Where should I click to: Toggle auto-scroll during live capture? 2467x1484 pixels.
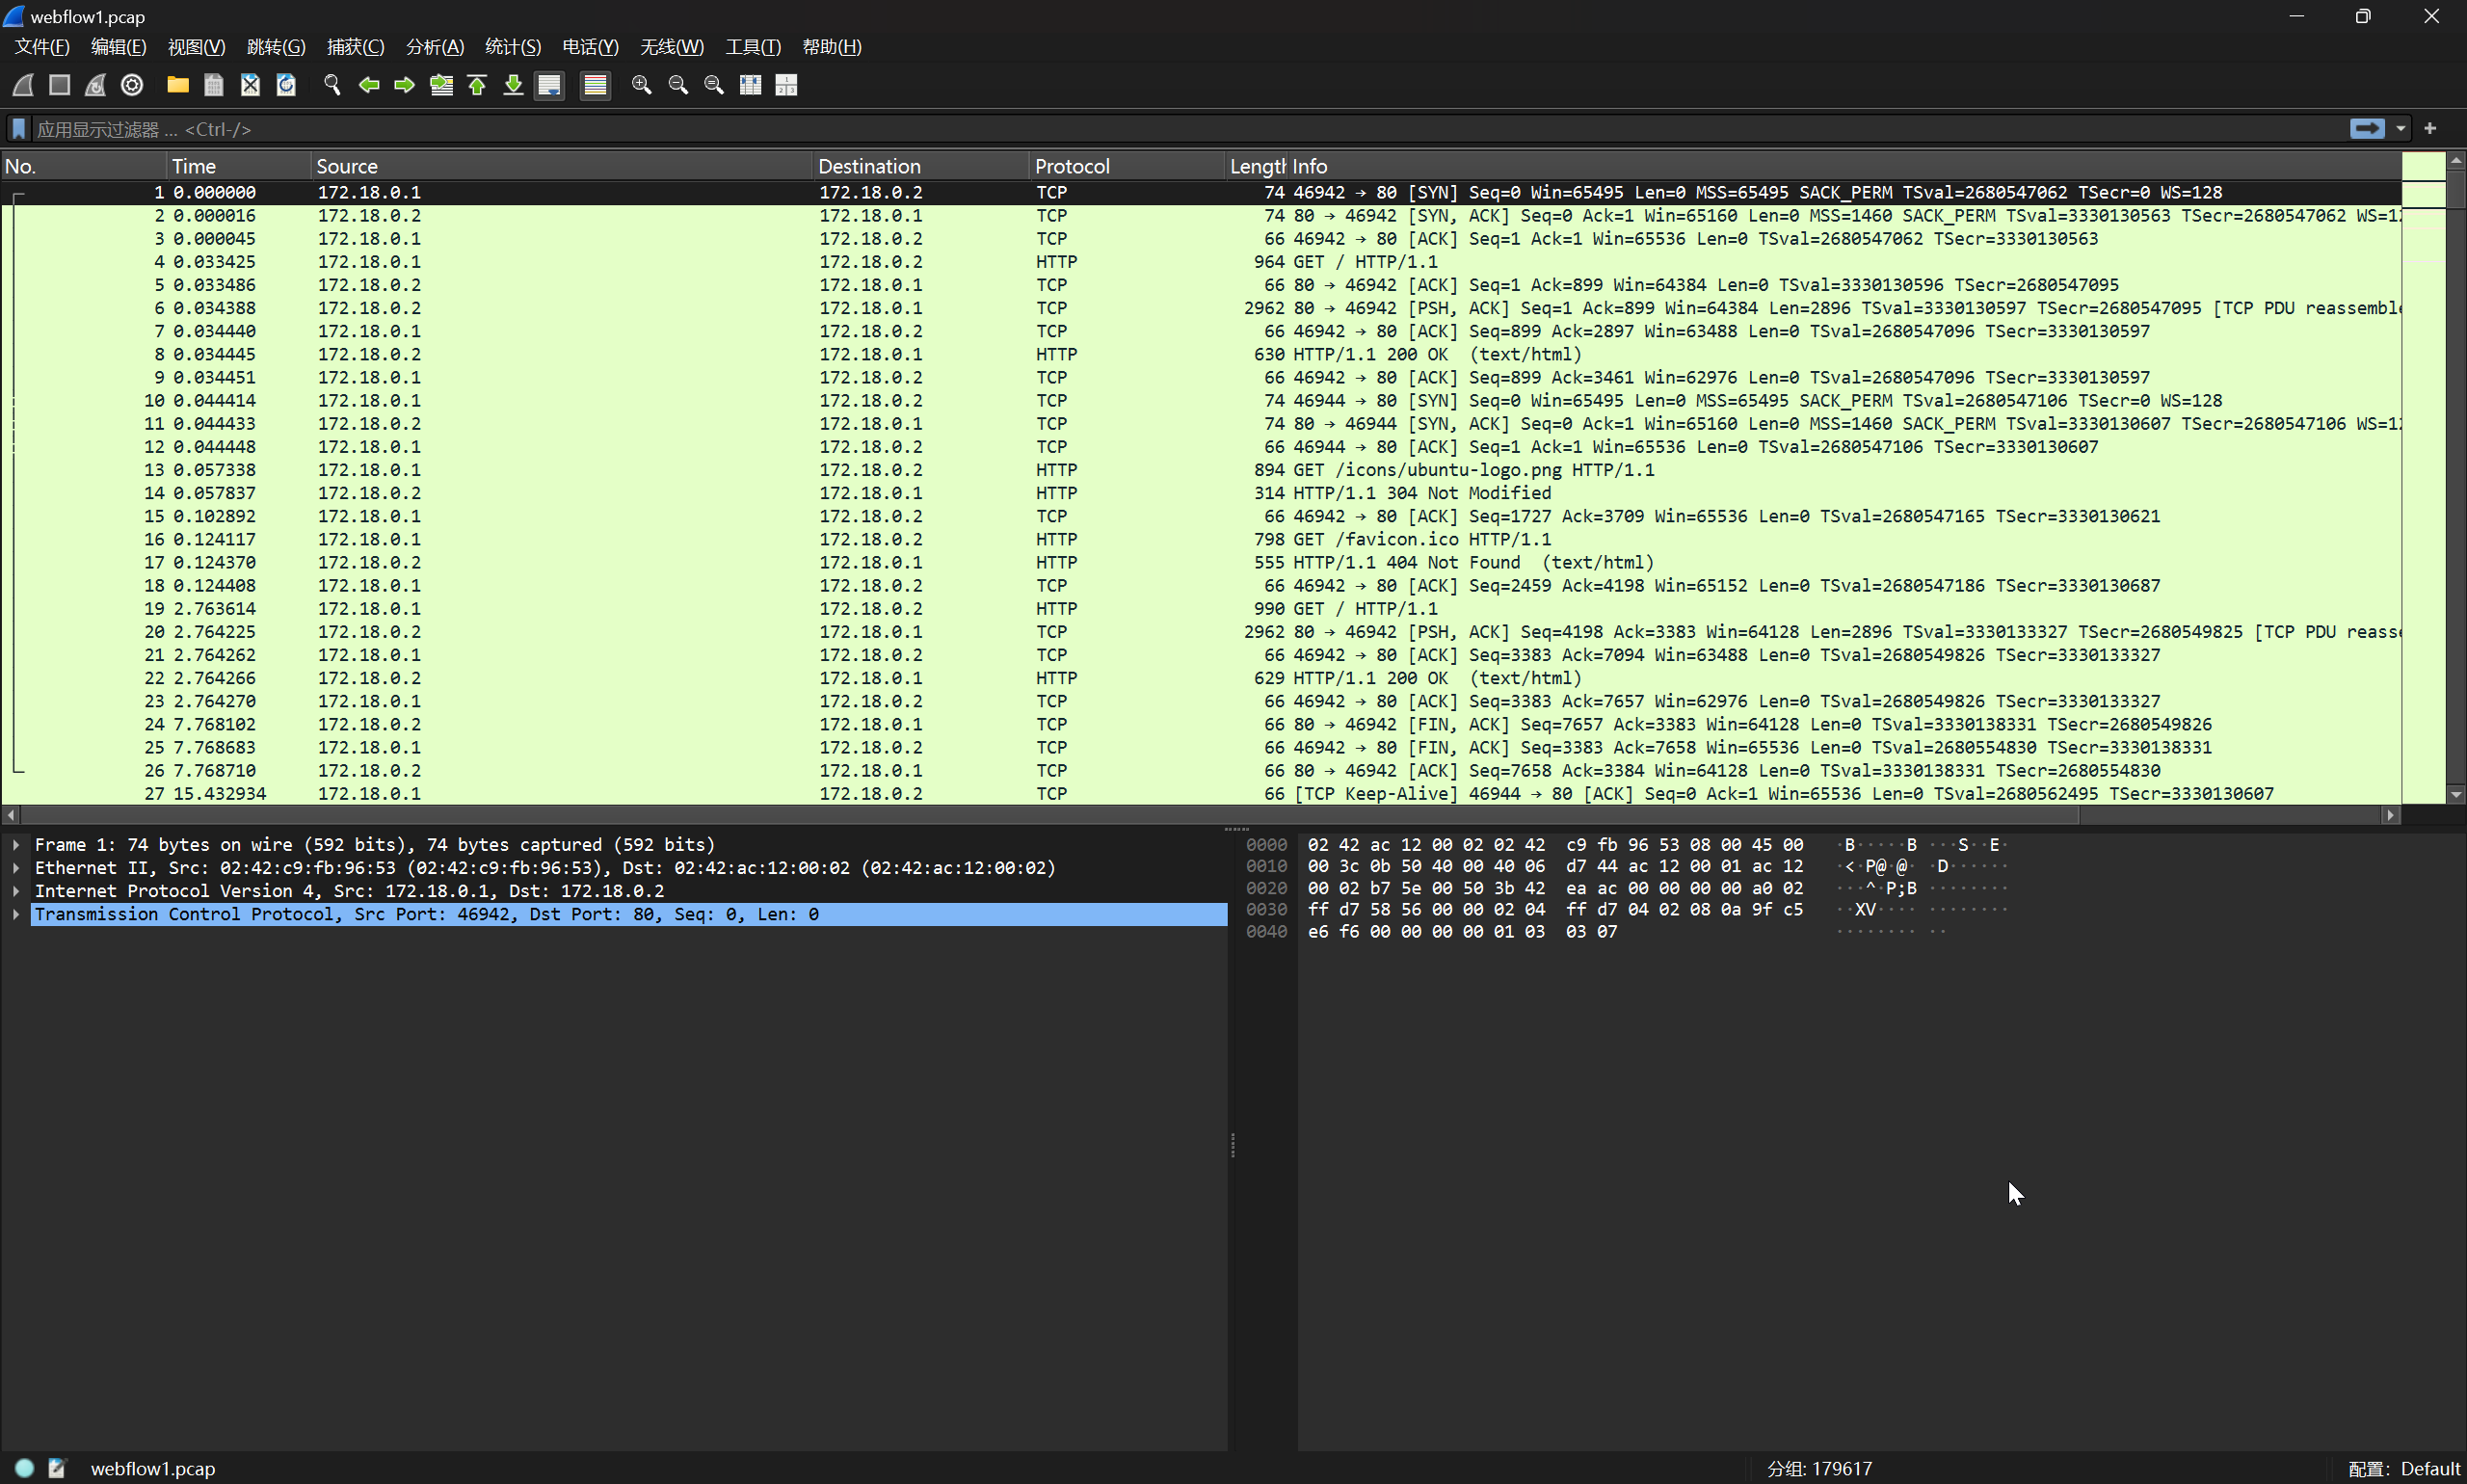[549, 85]
